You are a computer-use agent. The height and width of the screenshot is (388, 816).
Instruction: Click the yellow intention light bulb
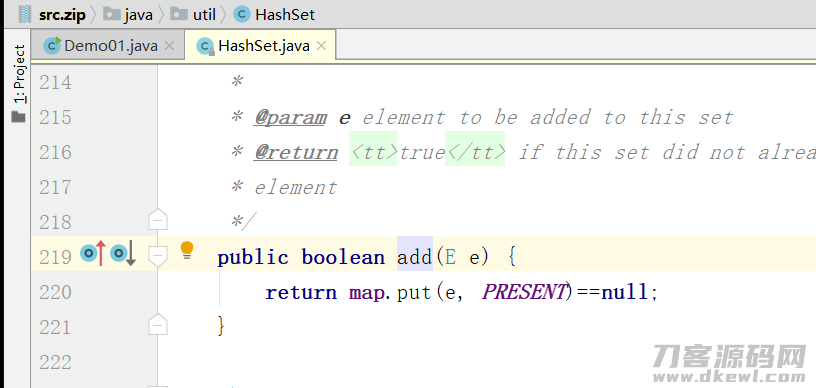187,250
